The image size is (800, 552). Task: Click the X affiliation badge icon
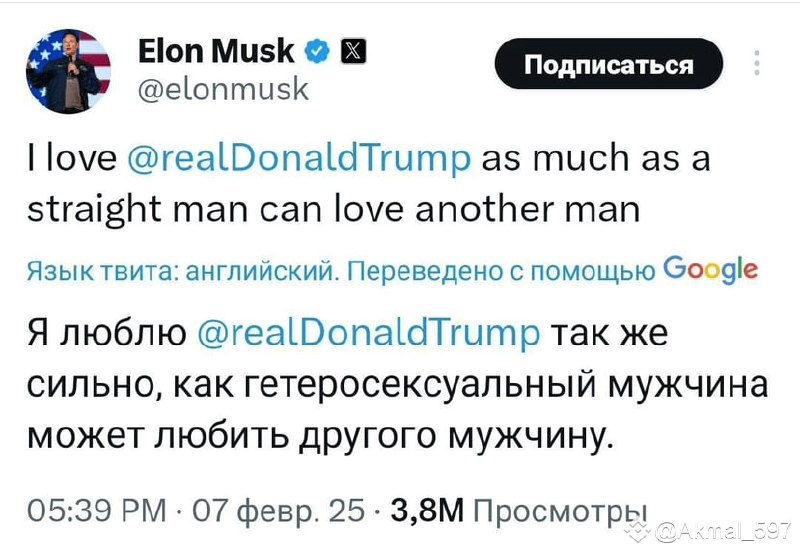click(x=353, y=51)
